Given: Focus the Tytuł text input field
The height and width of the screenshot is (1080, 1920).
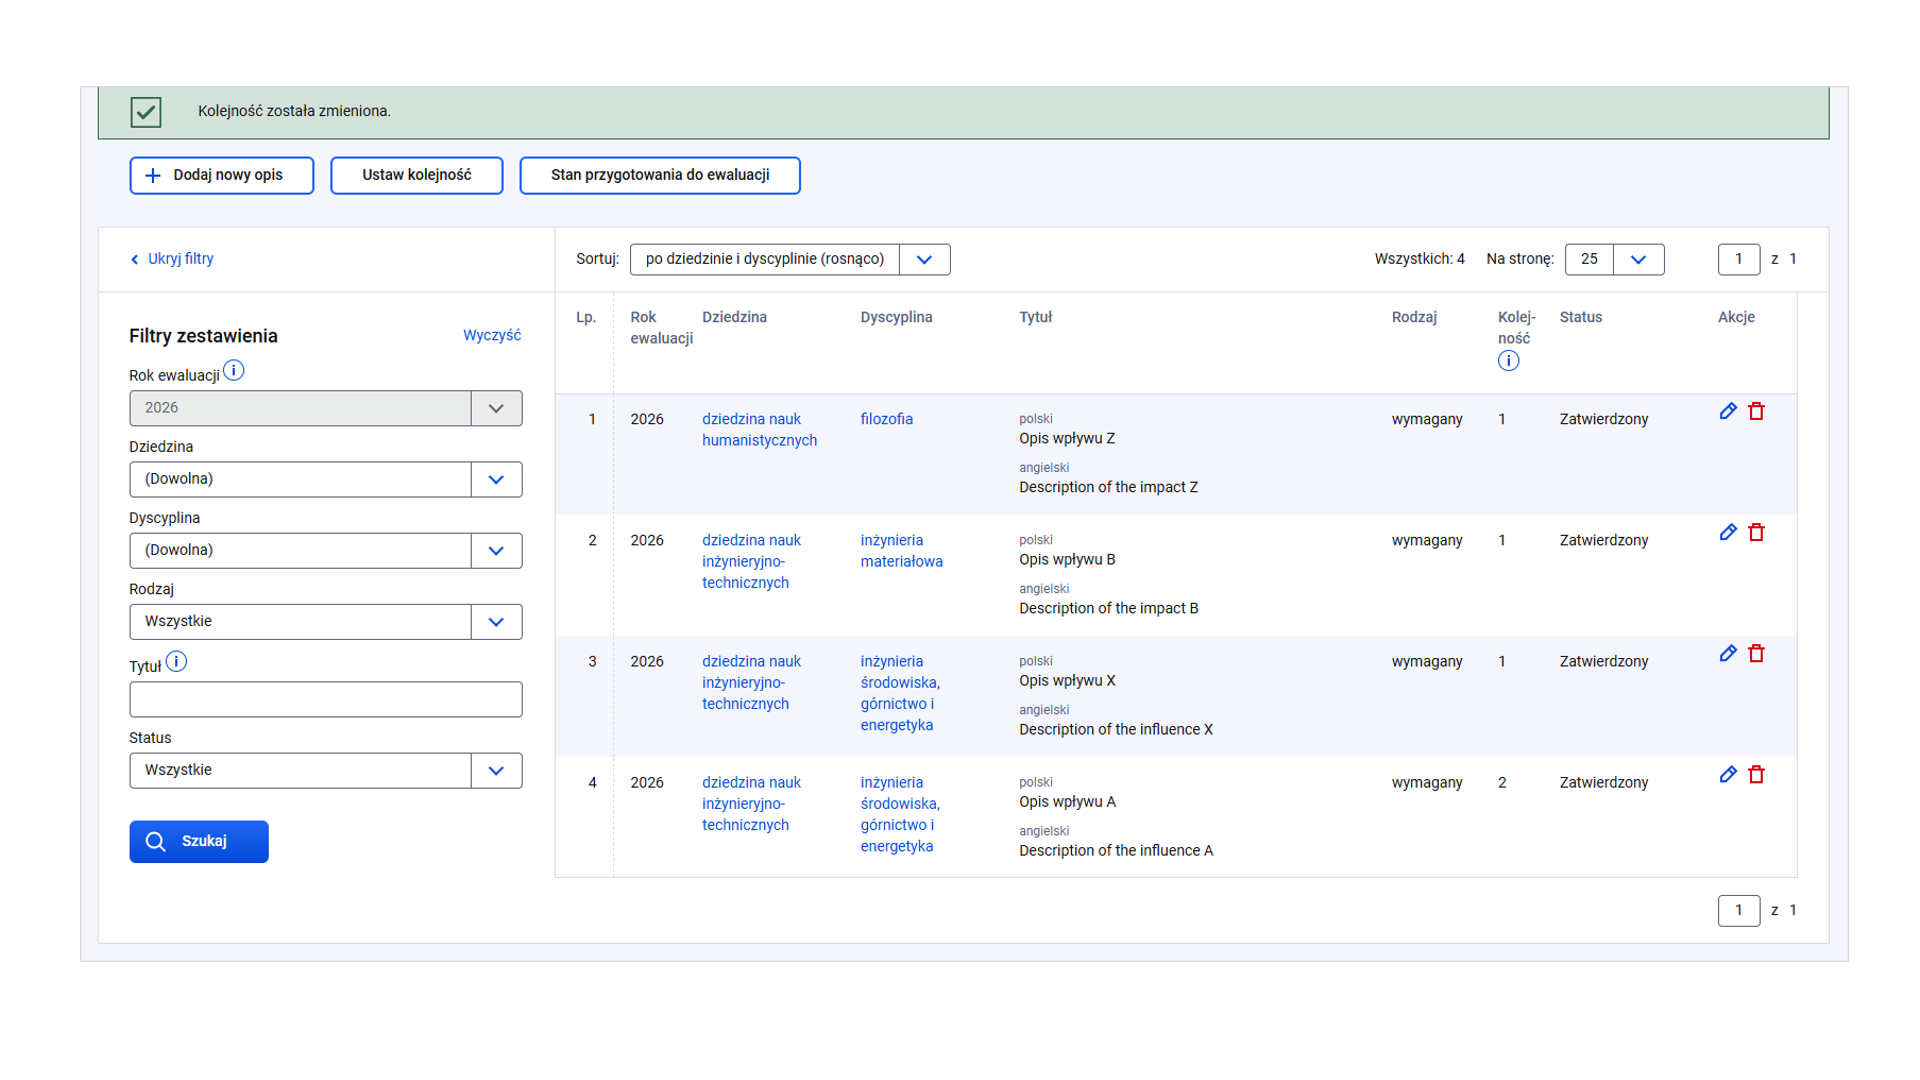Looking at the screenshot, I should click(x=325, y=699).
